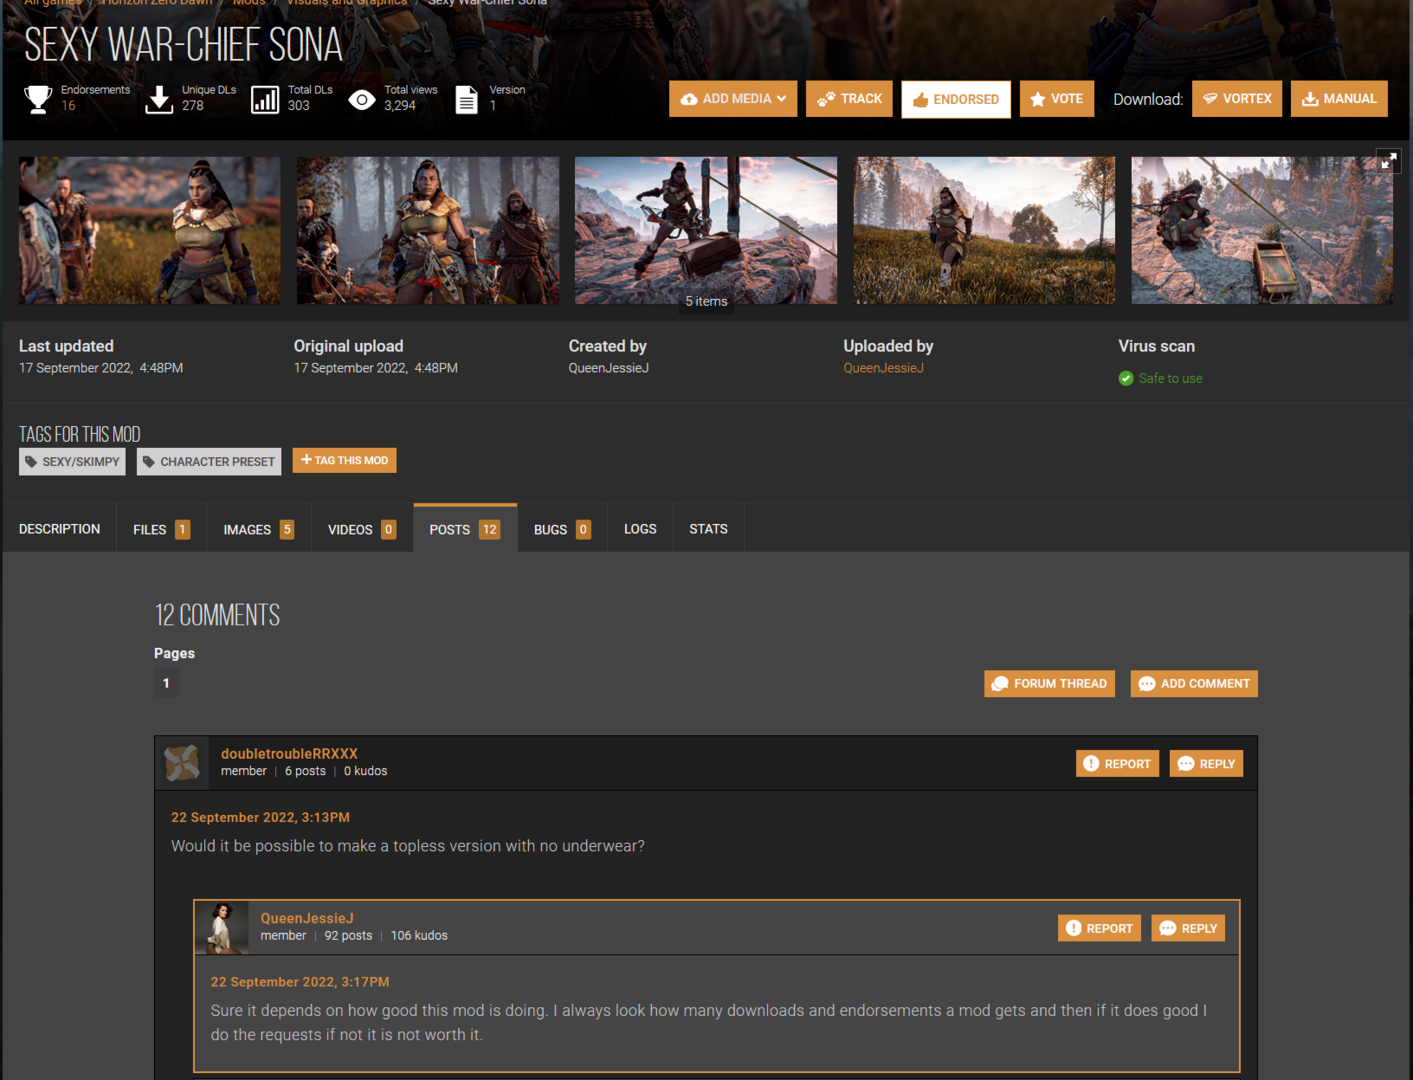Start a manual download
The height and width of the screenshot is (1080, 1413).
[1339, 99]
